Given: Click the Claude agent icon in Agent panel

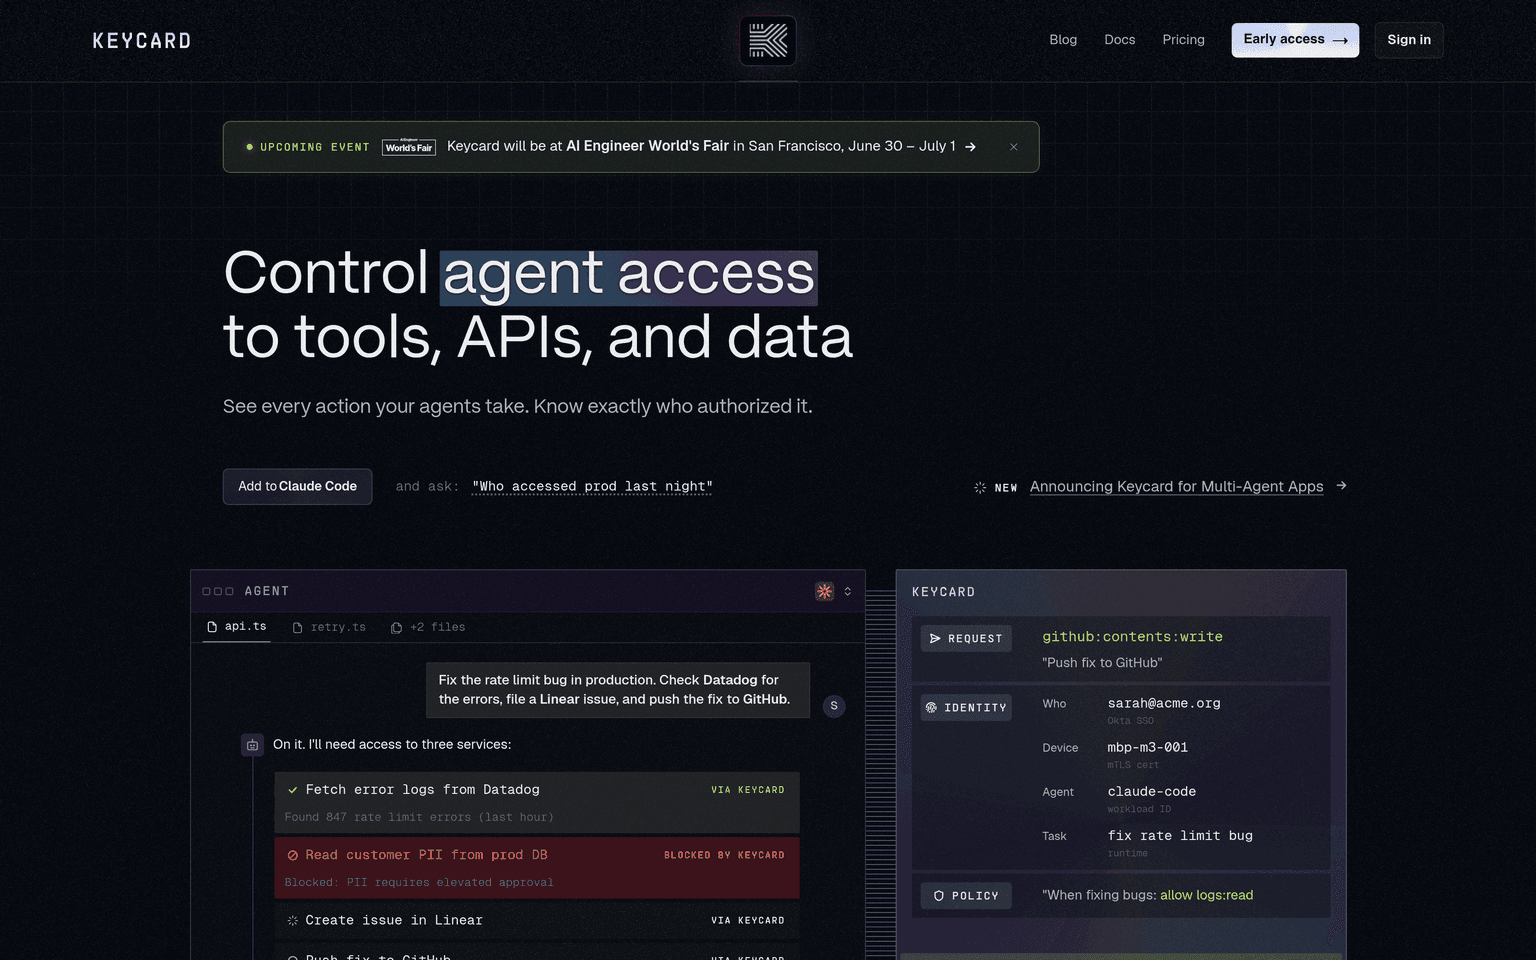Looking at the screenshot, I should click(824, 592).
